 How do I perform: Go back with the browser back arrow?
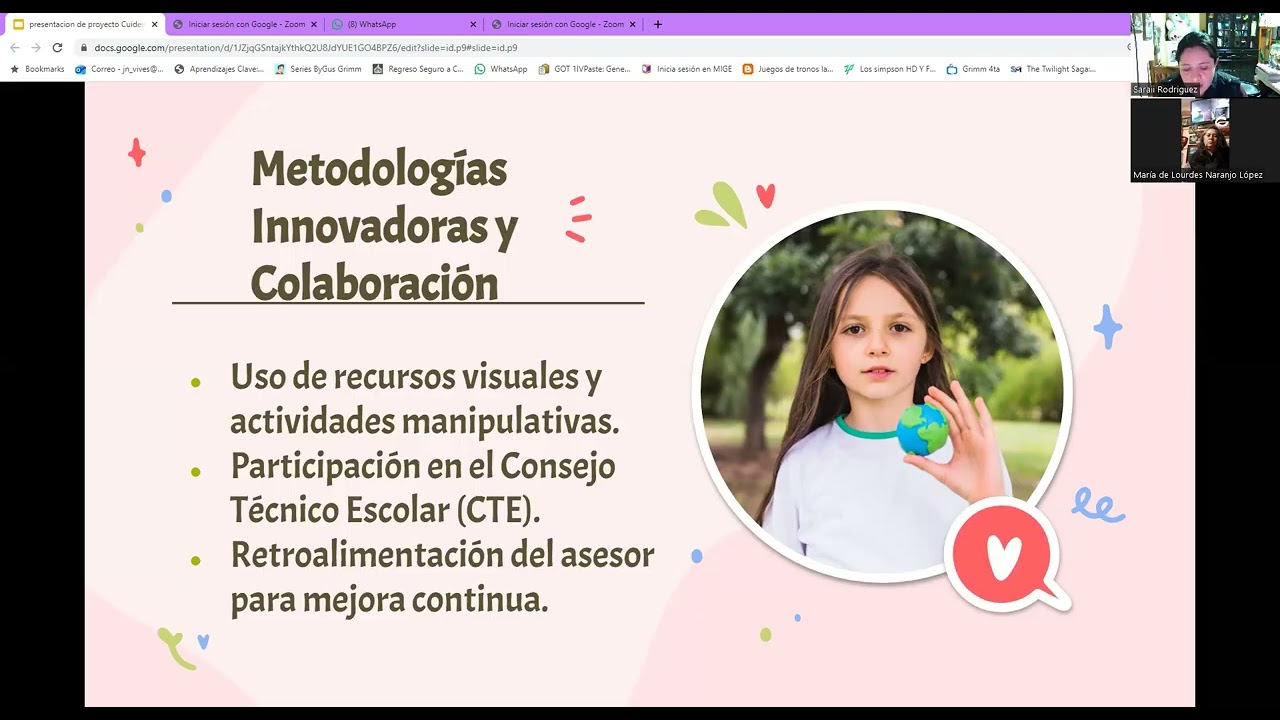(15, 47)
